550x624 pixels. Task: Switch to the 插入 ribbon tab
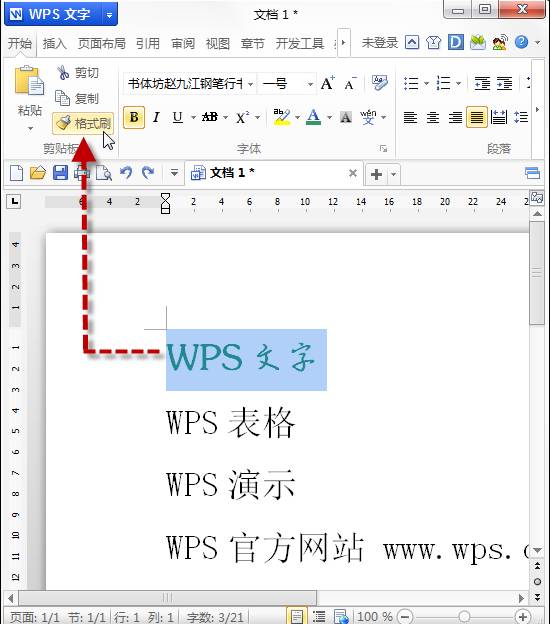click(x=55, y=43)
